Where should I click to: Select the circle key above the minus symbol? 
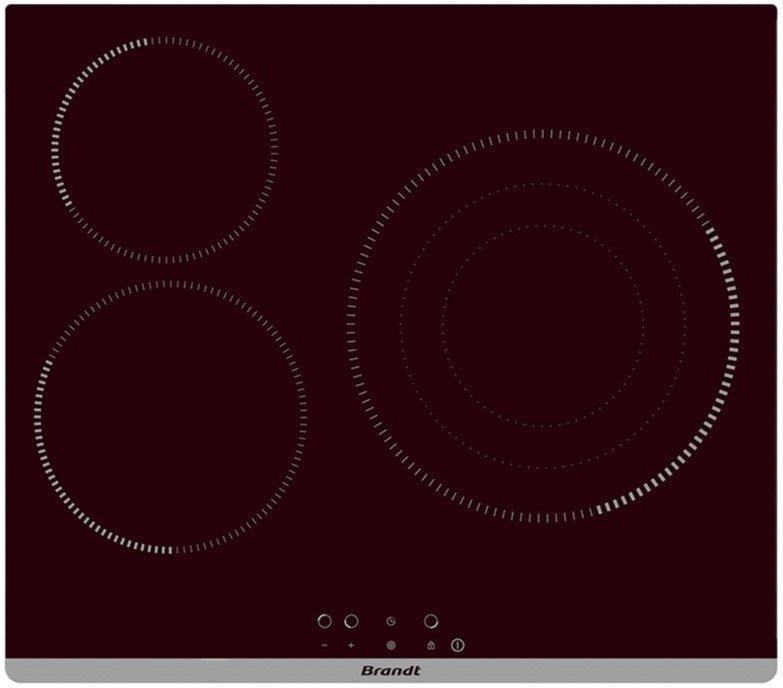pos(324,622)
